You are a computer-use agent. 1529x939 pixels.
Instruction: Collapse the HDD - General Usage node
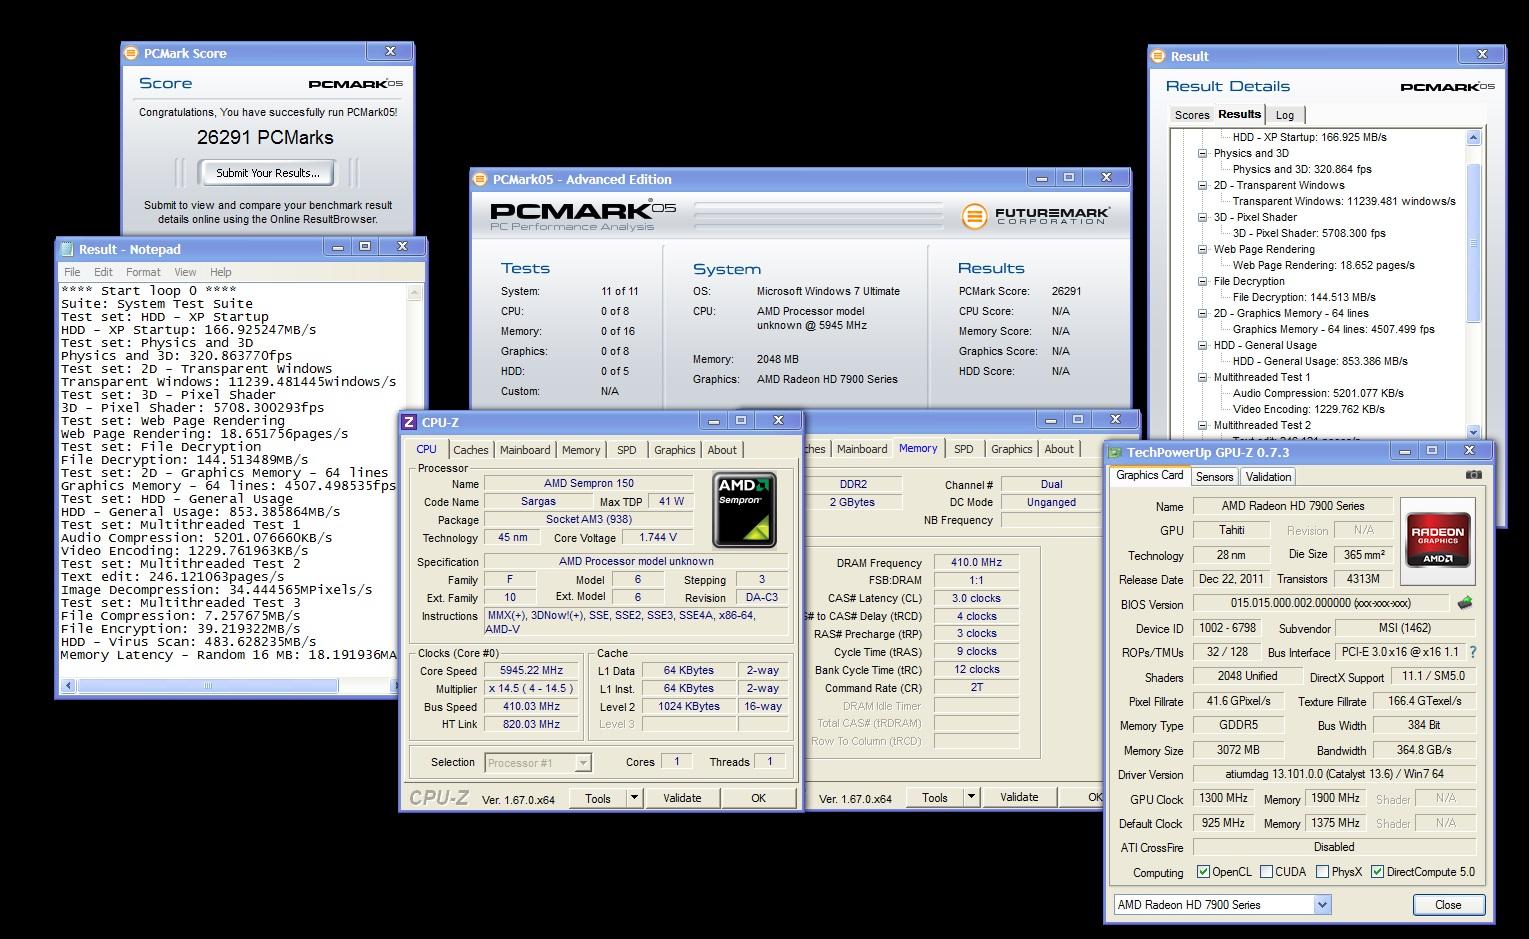(1203, 346)
